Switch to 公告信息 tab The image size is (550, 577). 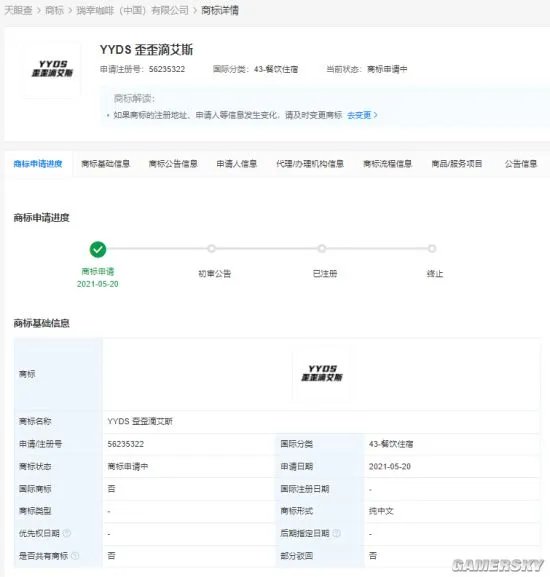(x=521, y=164)
